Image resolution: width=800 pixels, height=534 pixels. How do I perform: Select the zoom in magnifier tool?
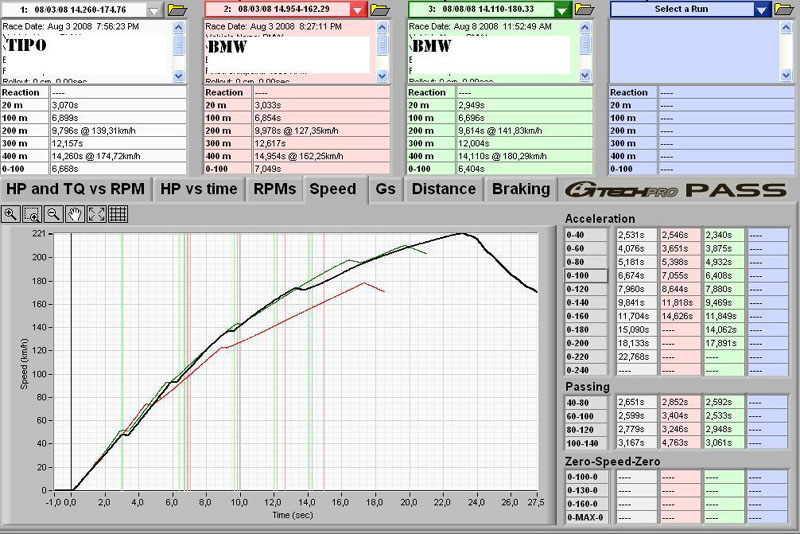pos(10,214)
